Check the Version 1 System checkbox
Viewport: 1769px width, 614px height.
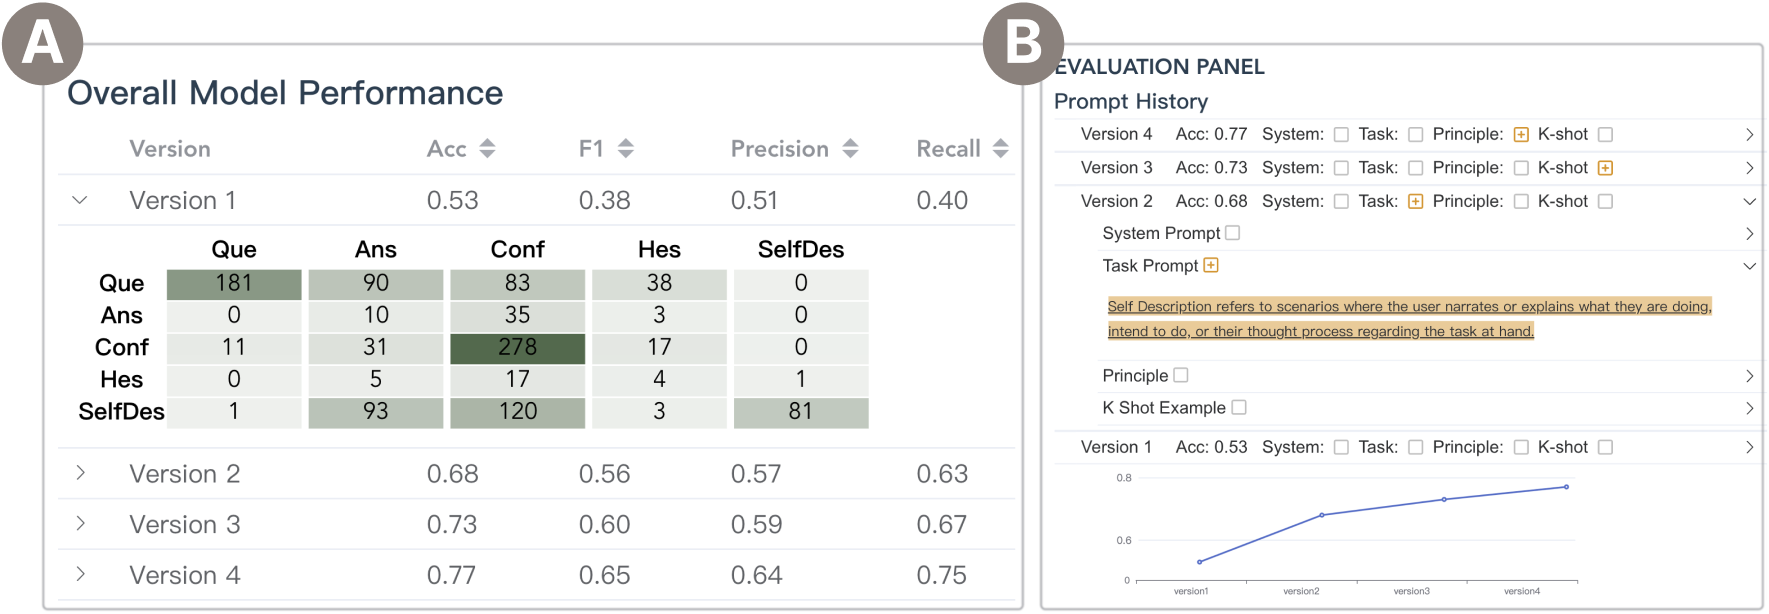tap(1341, 448)
